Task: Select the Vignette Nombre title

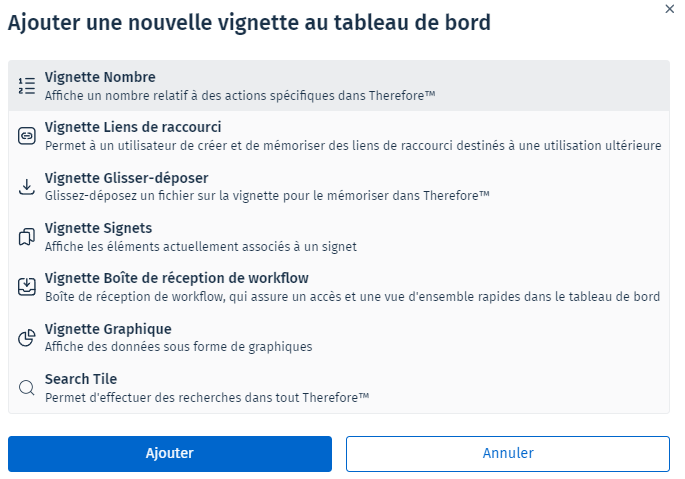Action: [100, 77]
